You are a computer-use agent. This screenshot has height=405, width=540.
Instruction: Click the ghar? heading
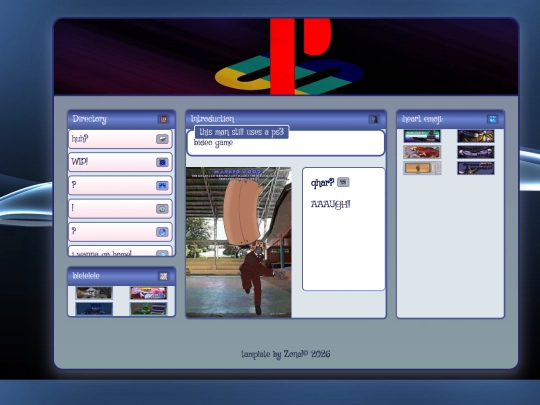pos(322,183)
